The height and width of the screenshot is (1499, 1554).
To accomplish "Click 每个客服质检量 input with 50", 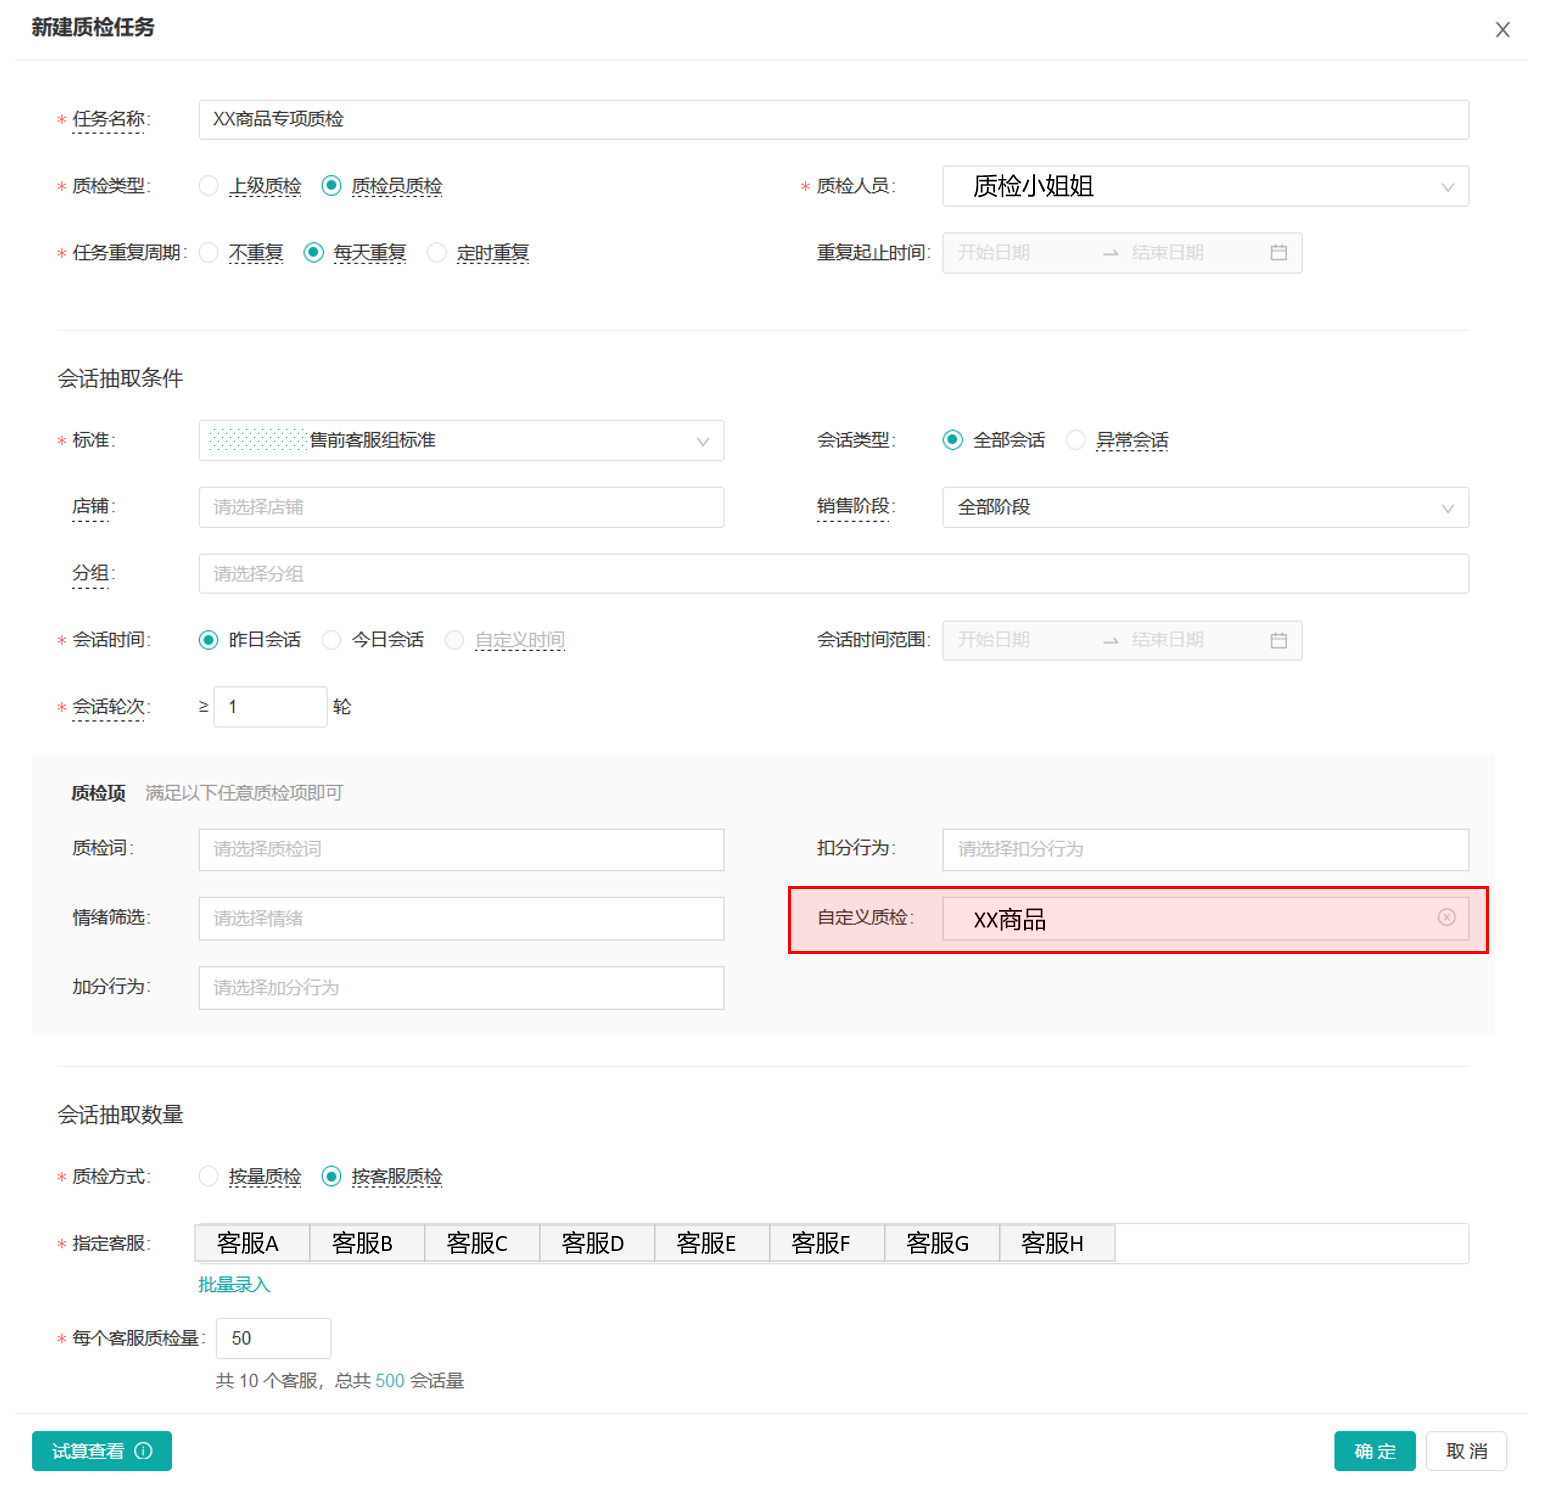I will click(273, 1338).
